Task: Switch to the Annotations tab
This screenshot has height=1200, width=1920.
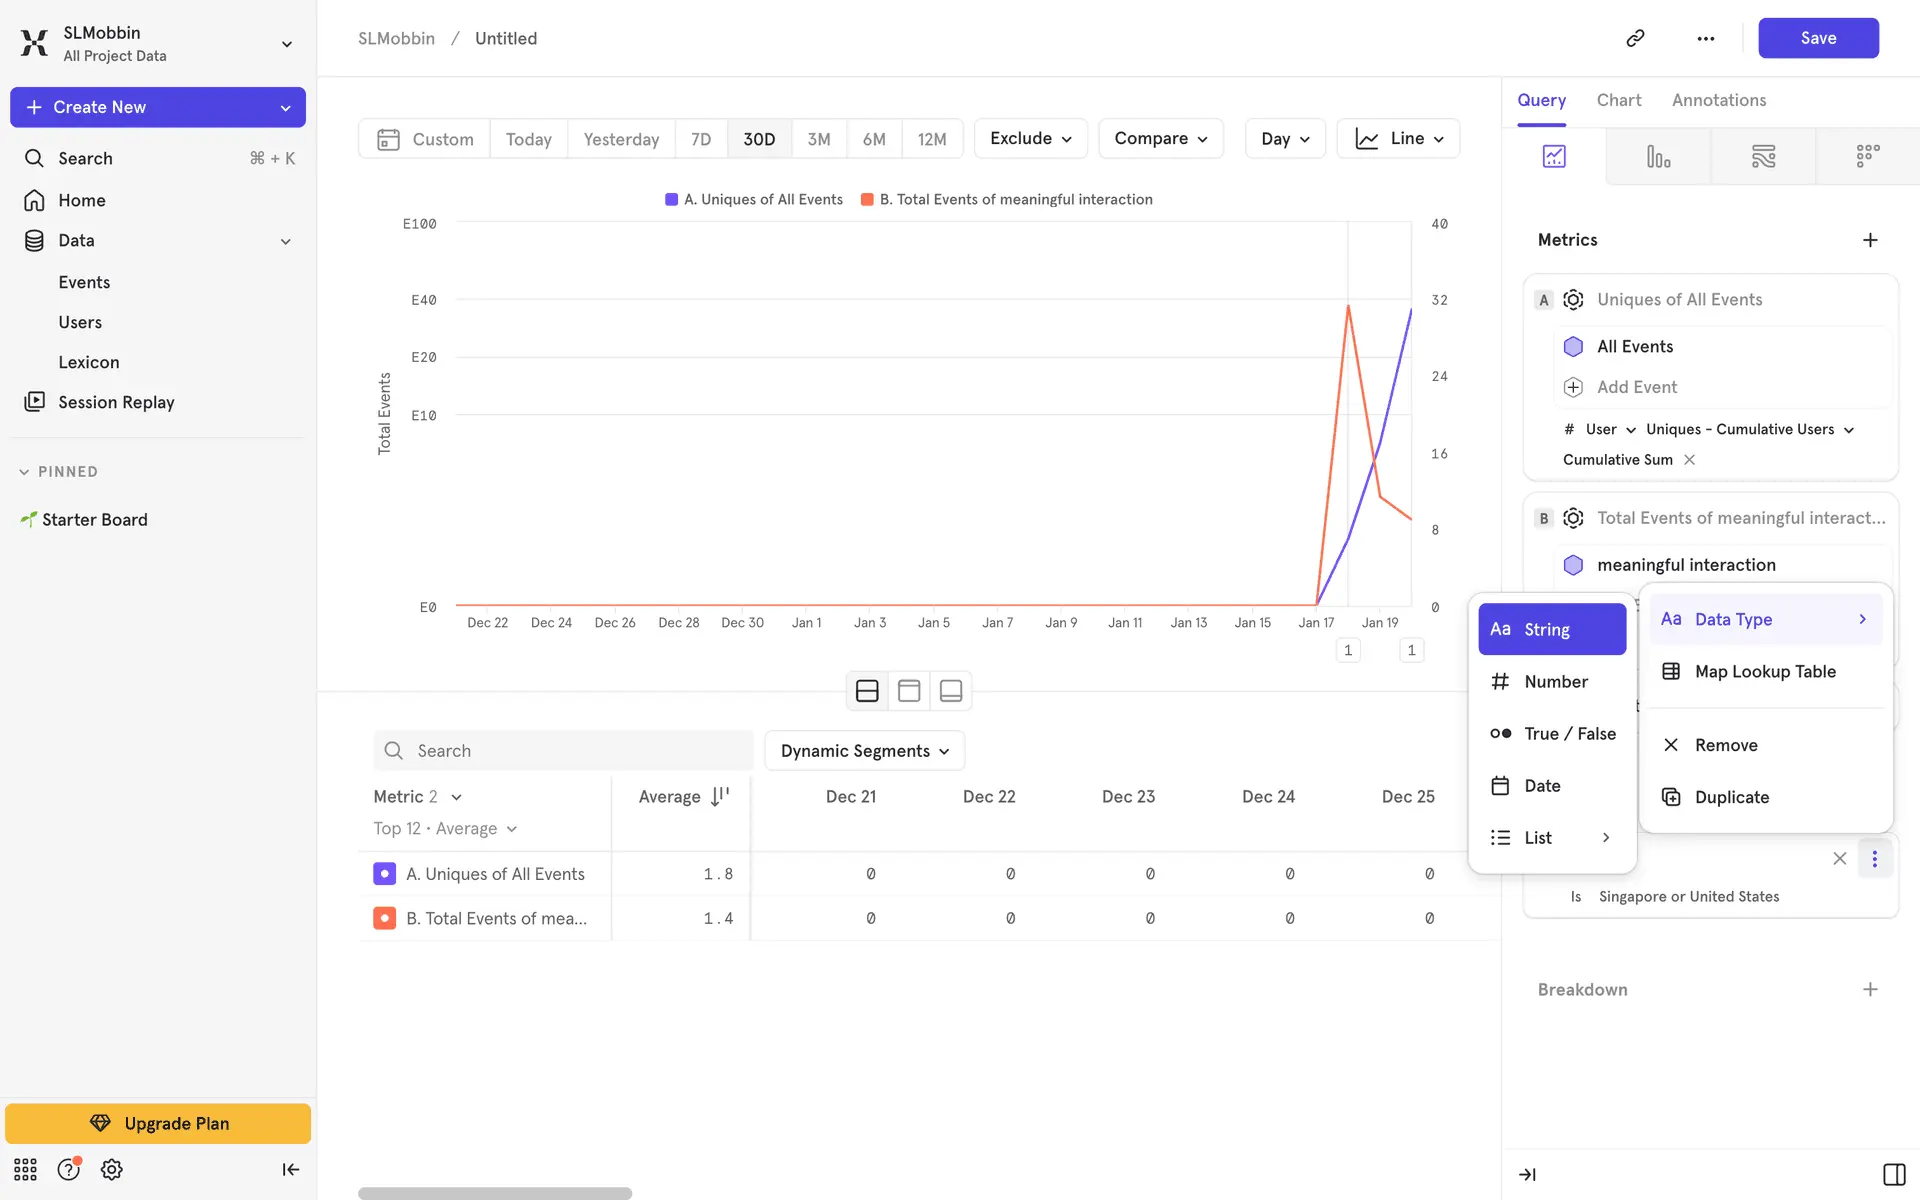Action: click(1718, 100)
